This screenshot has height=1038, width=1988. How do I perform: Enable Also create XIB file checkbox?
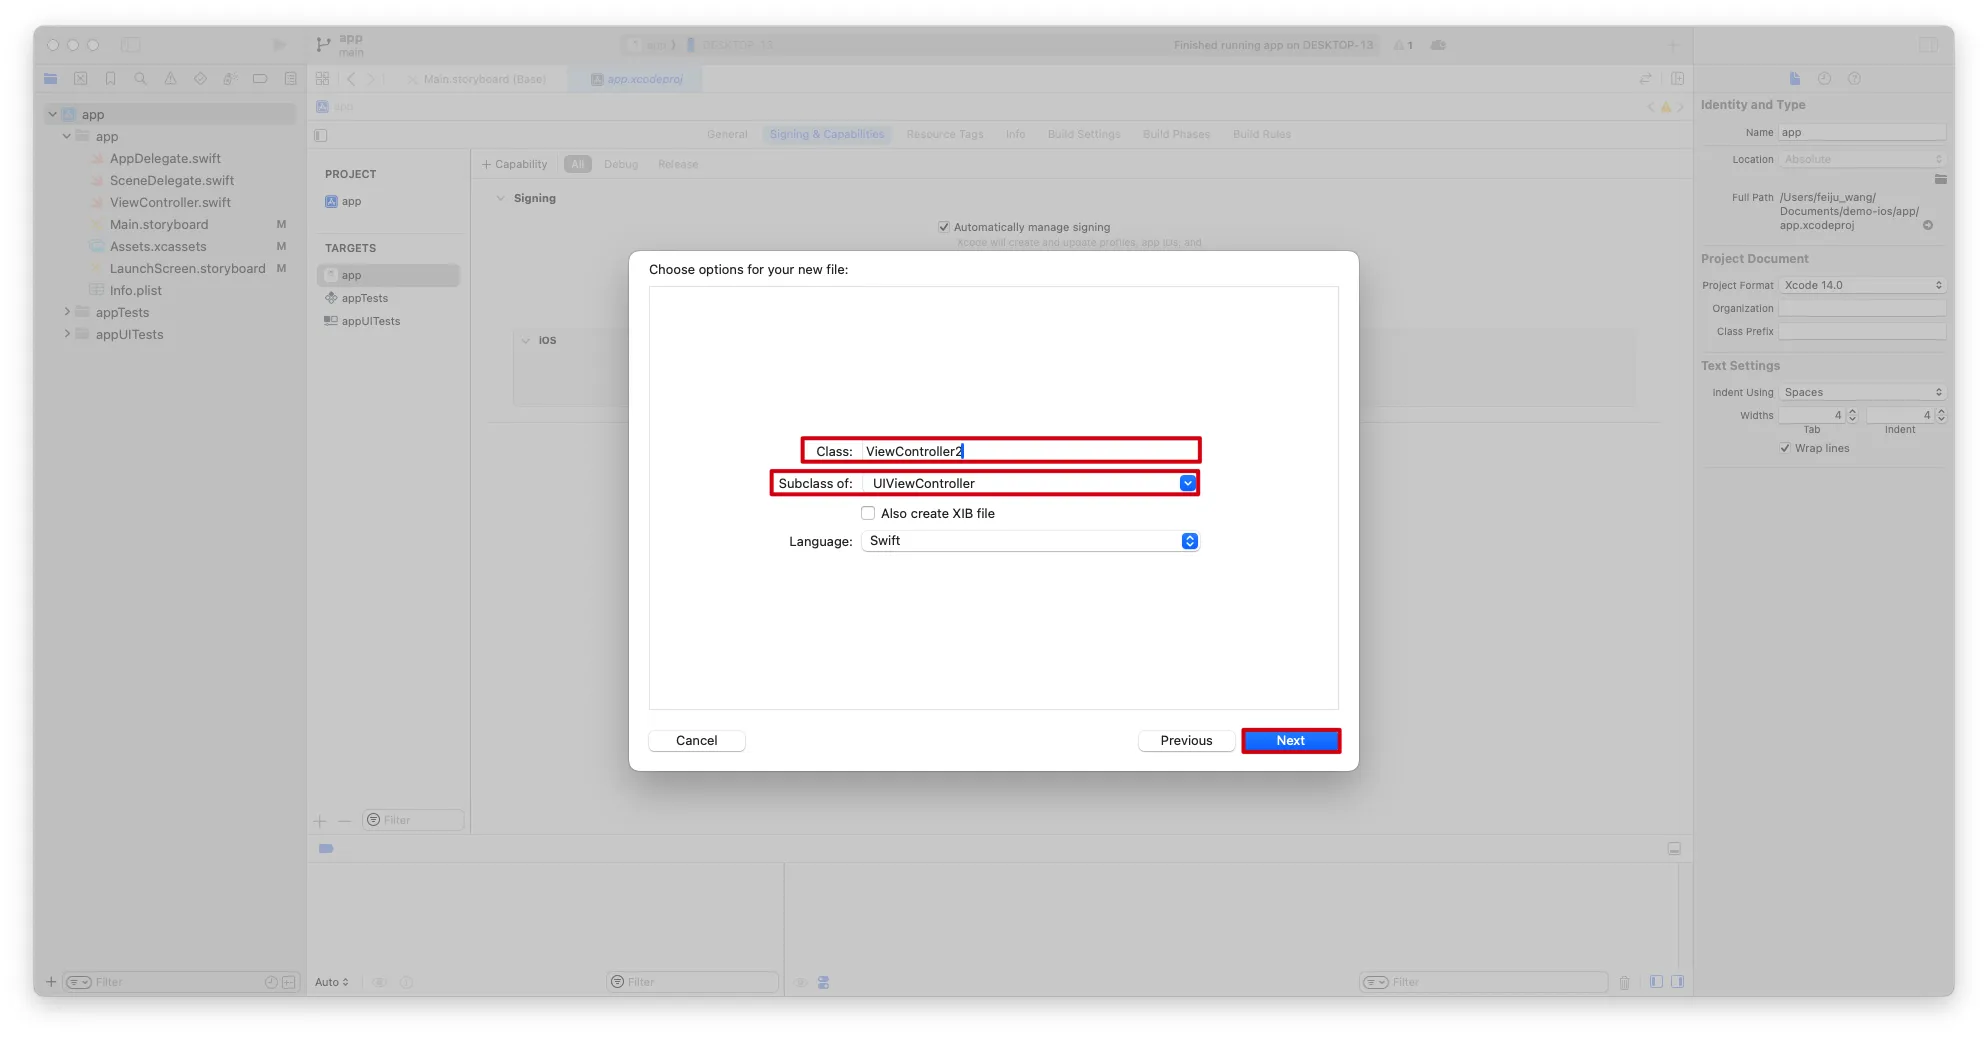868,513
